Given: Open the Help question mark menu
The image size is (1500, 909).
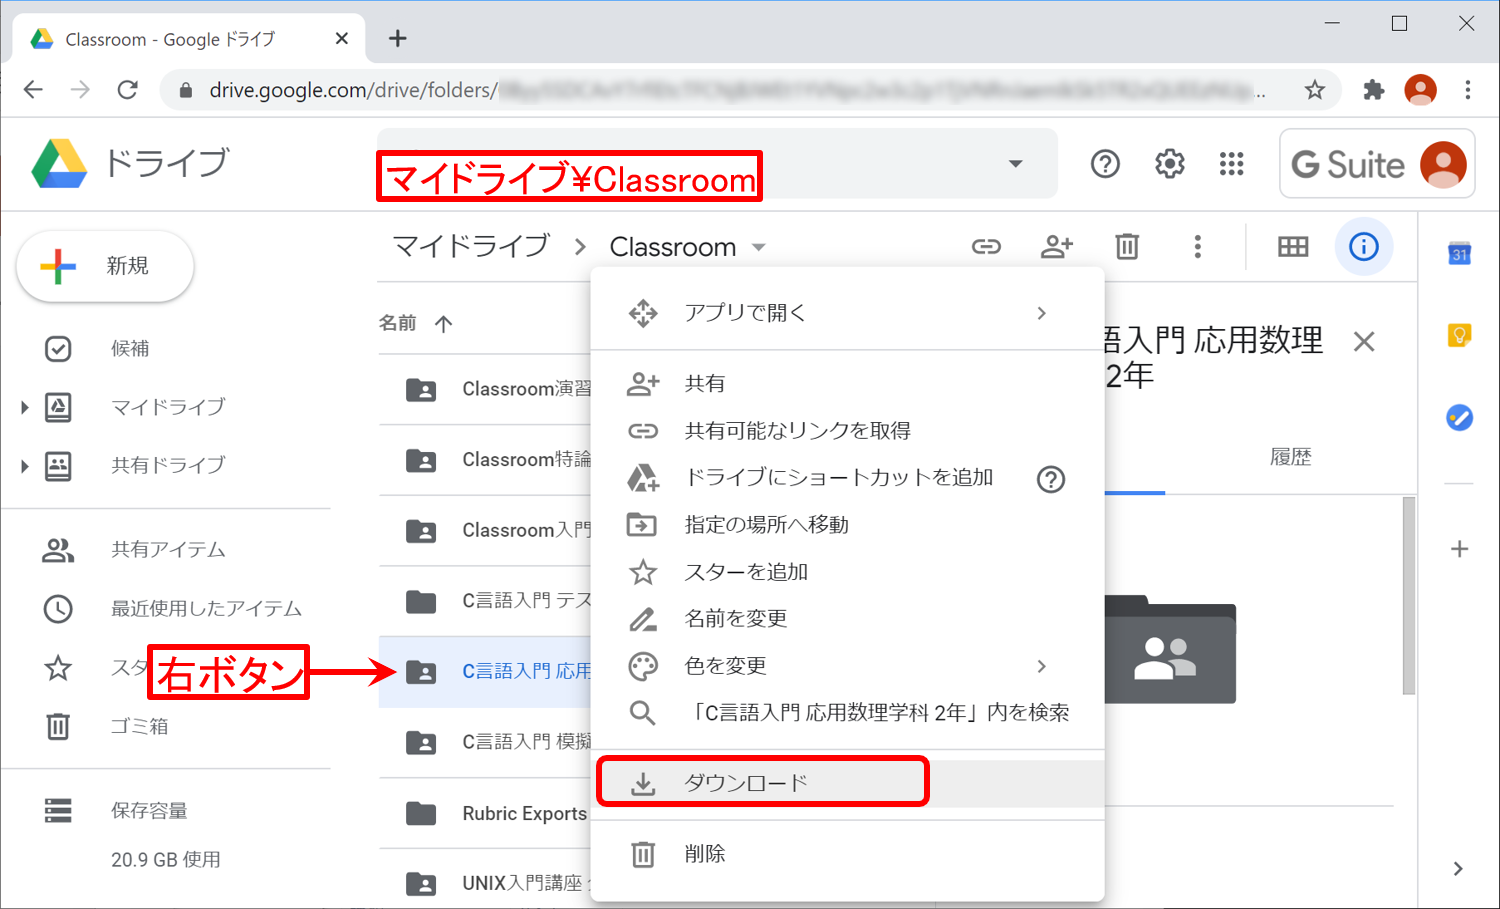Looking at the screenshot, I should (1105, 164).
